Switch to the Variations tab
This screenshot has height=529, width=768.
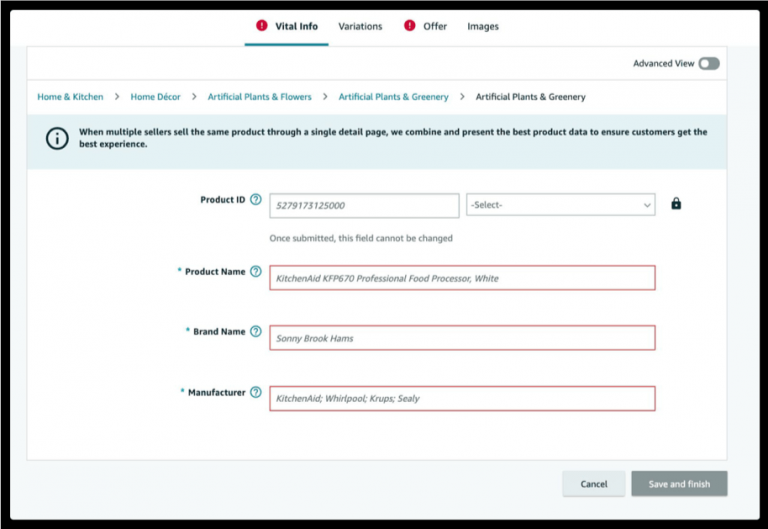[360, 26]
